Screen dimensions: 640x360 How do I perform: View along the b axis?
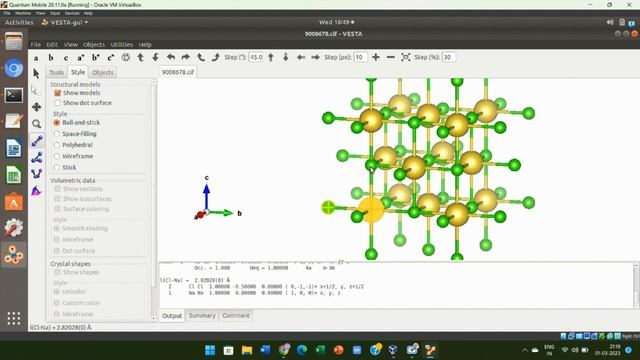pos(51,58)
